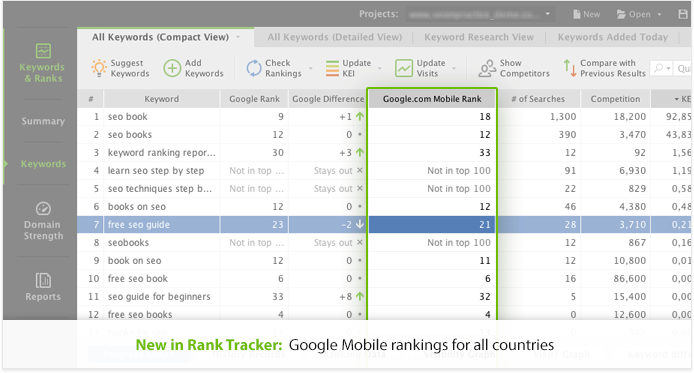This screenshot has height=373, width=694.
Task: Click the Check Rankings refresh icon
Action: click(x=254, y=68)
